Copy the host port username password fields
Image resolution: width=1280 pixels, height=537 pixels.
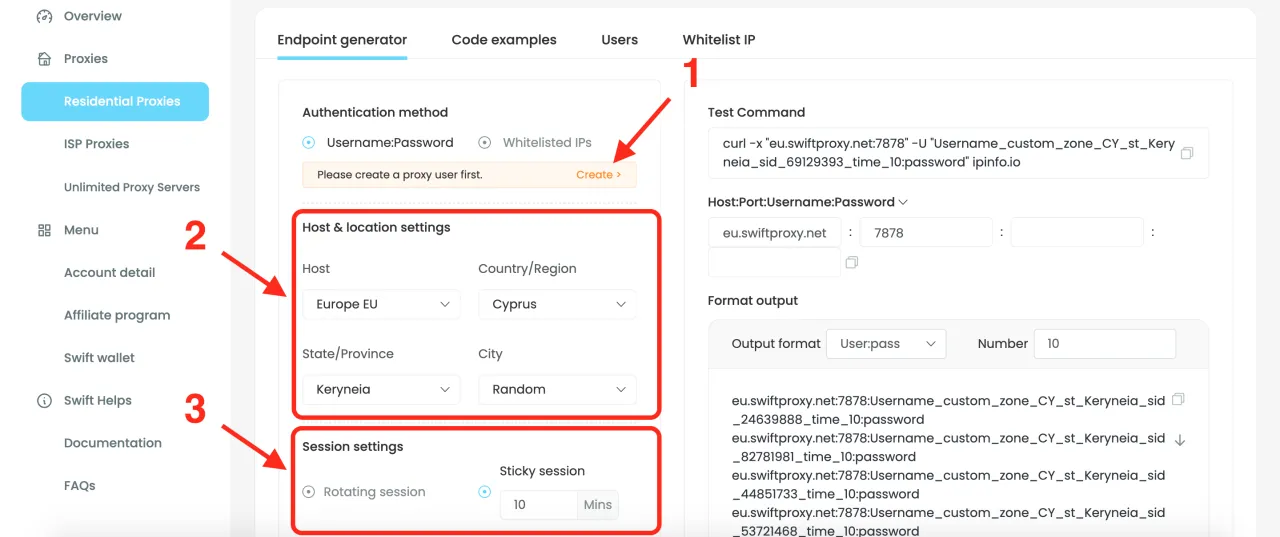coord(851,263)
